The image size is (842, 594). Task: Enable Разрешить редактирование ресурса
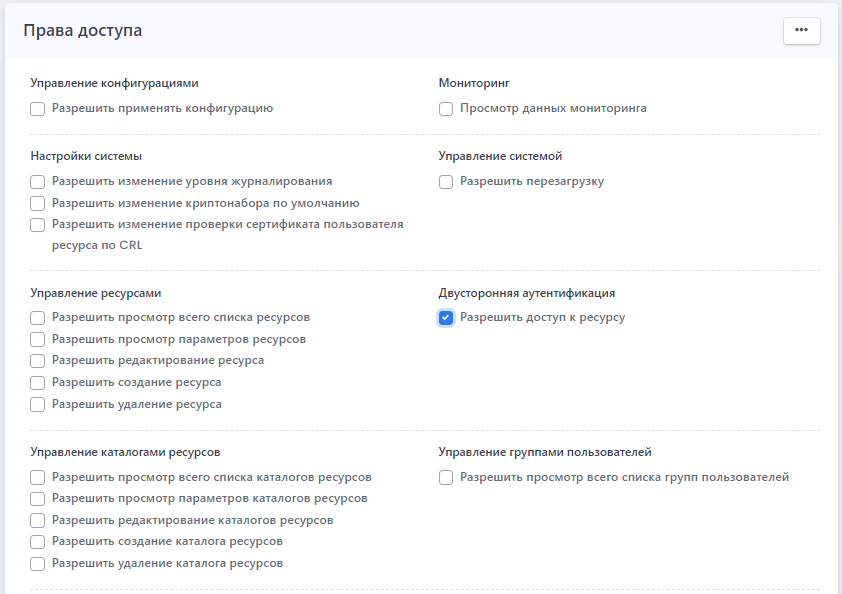38,361
